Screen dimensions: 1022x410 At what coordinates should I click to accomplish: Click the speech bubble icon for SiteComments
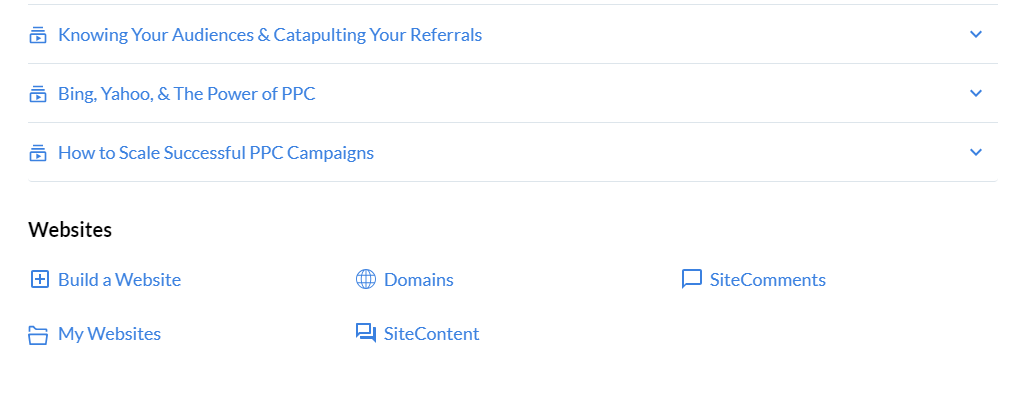692,280
